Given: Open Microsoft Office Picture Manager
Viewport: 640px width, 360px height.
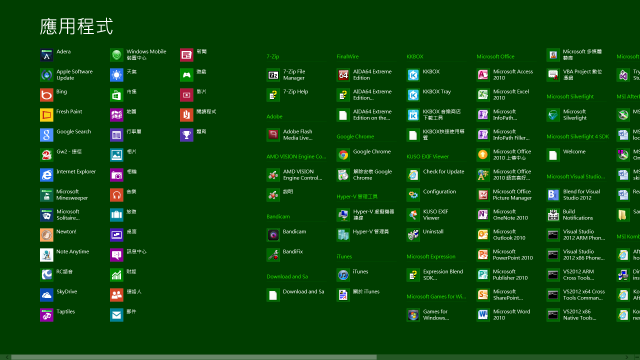Looking at the screenshot, I should (x=483, y=195).
